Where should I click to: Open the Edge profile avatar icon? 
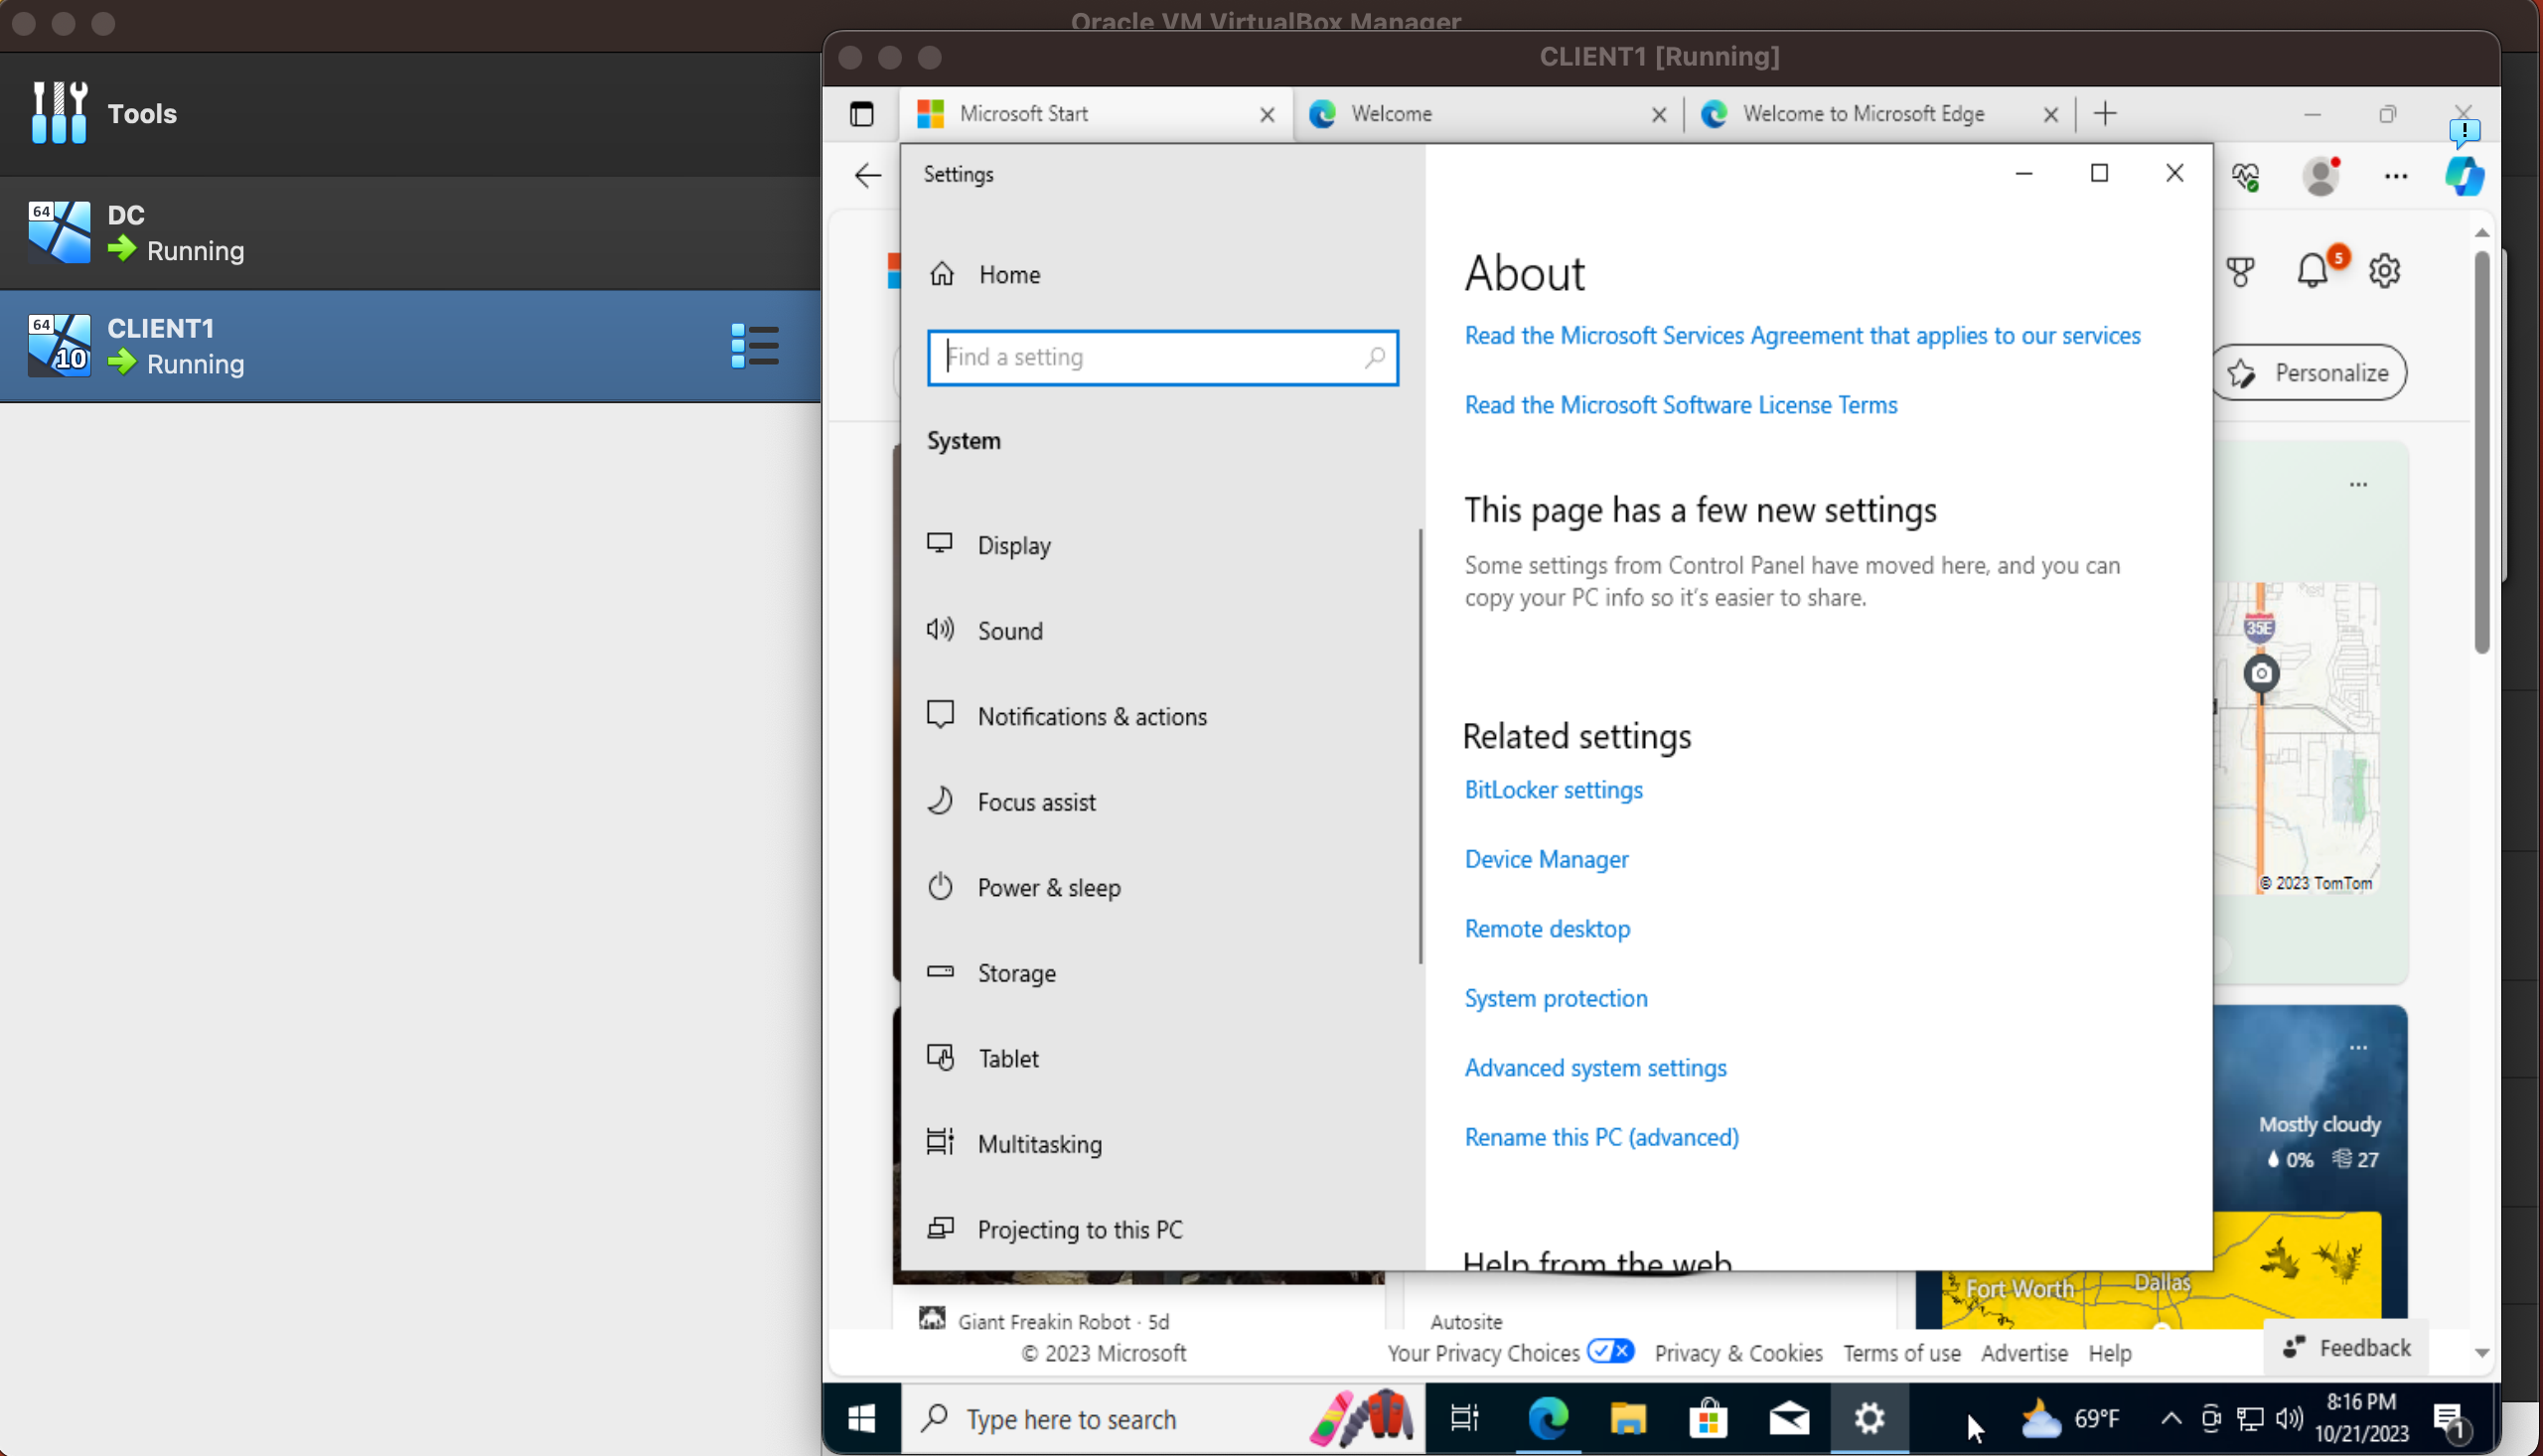click(x=2320, y=176)
